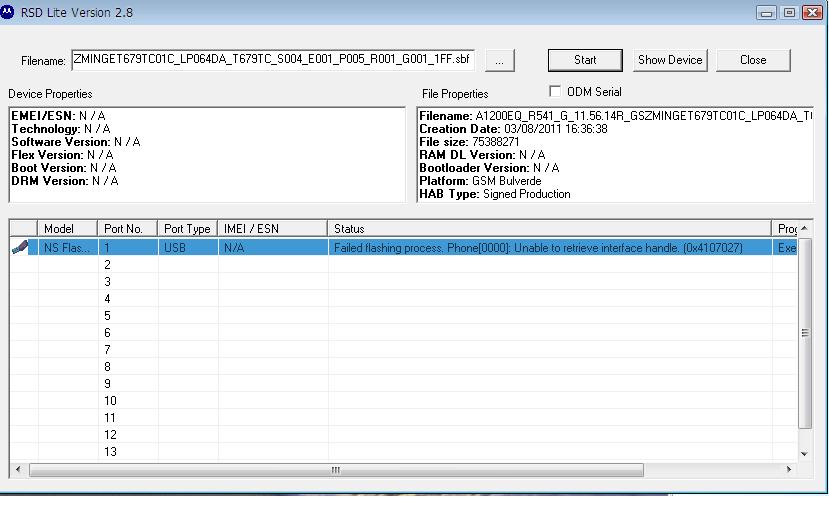This screenshot has height=512, width=829.
Task: Select the NS Flash model cell
Action: [x=67, y=248]
